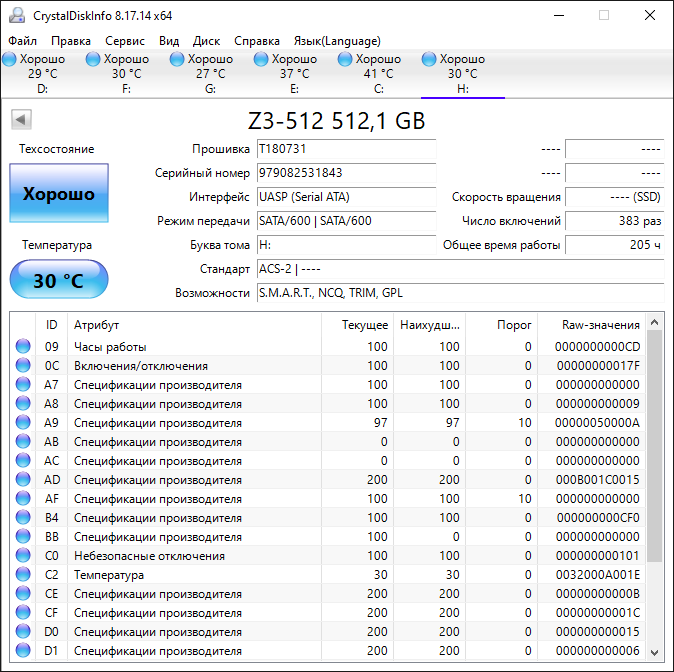Open the Файл menu

point(22,41)
